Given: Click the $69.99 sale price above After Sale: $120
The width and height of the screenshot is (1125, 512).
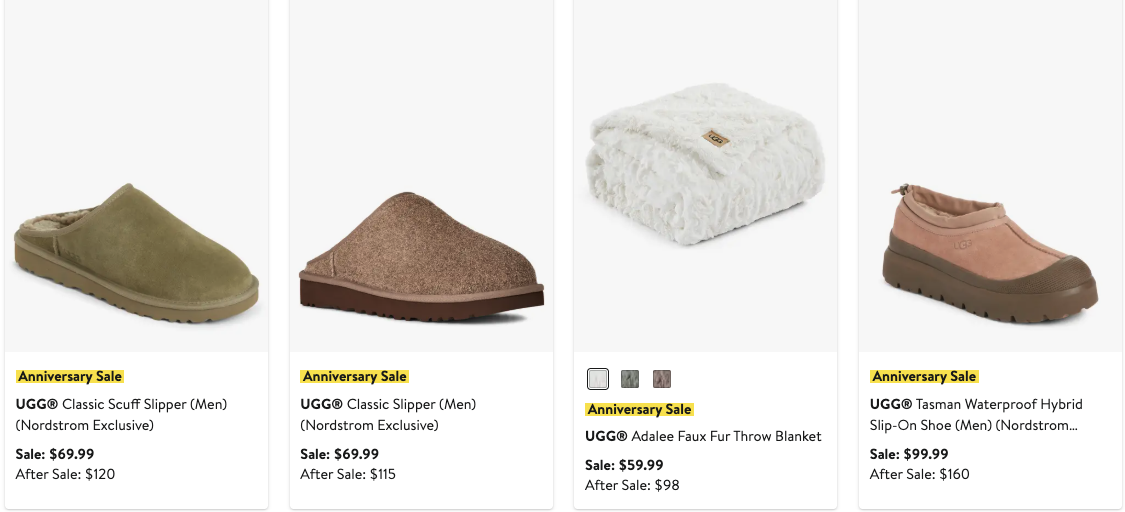Looking at the screenshot, I should (55, 454).
